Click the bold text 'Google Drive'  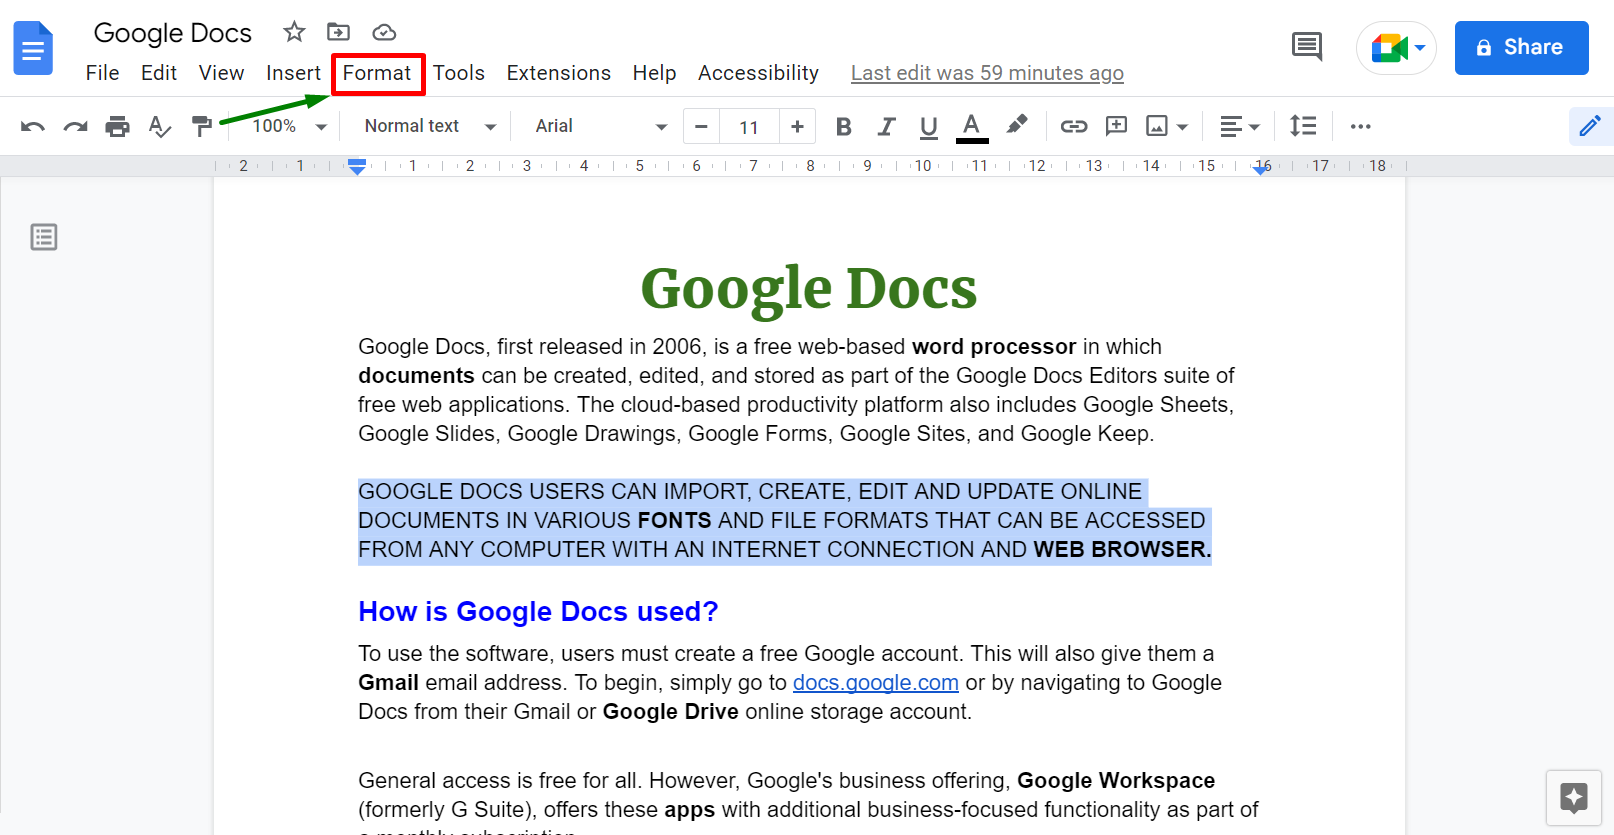(671, 712)
